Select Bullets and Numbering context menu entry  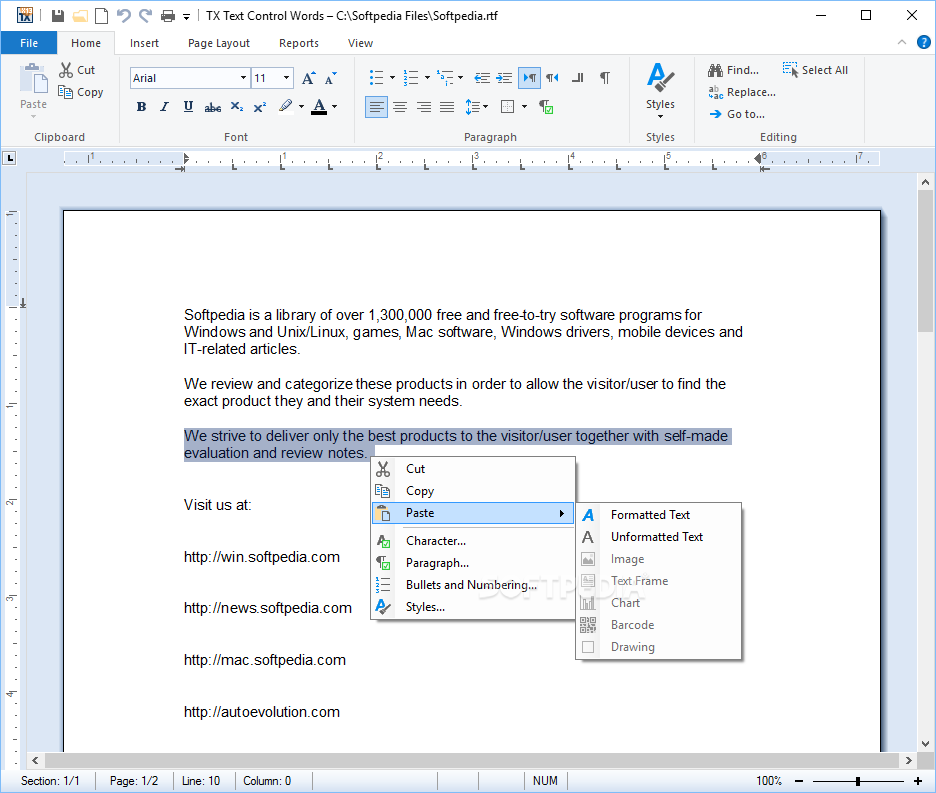pos(472,585)
